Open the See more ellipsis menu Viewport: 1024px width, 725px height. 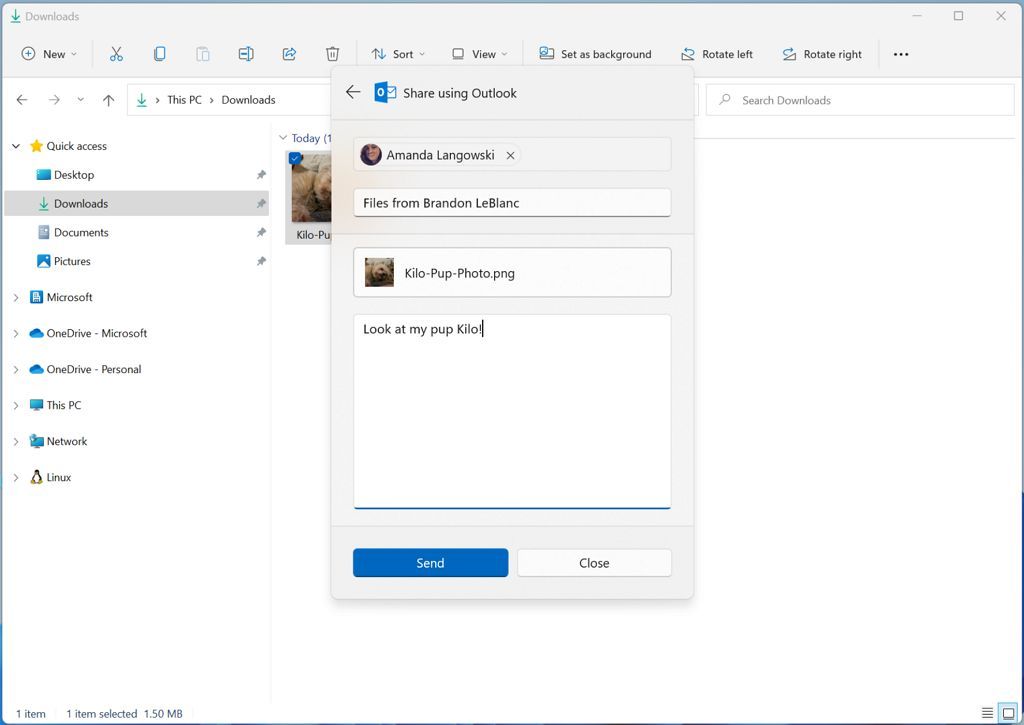(900, 53)
